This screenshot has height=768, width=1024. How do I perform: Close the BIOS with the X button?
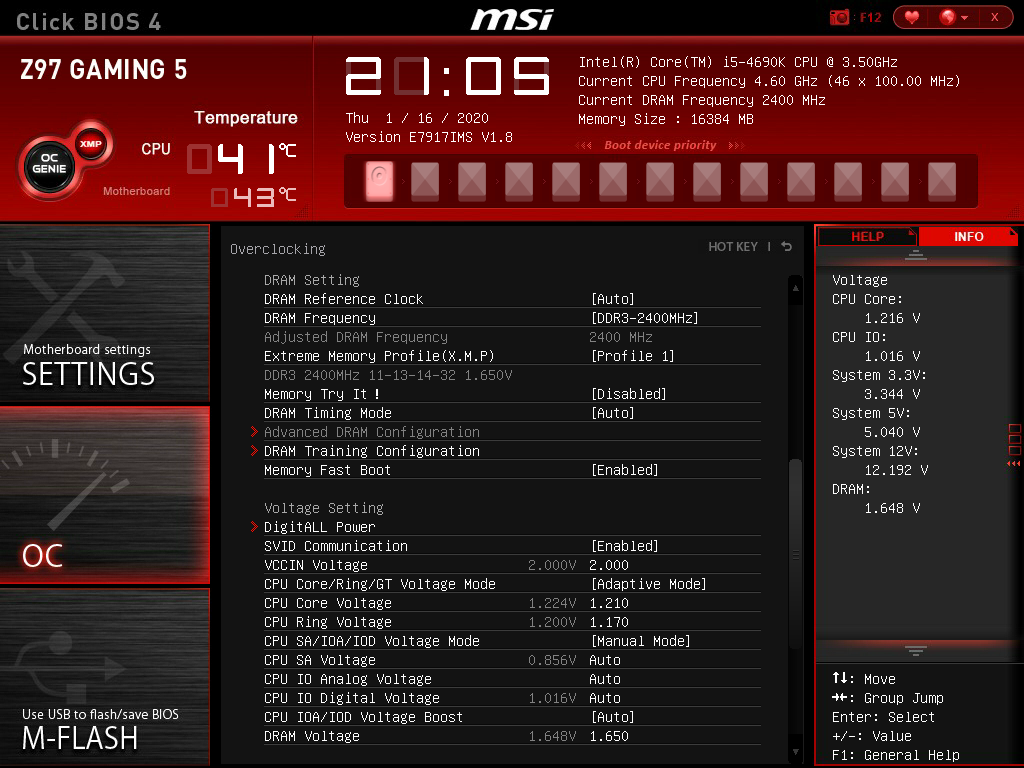pyautogui.click(x=995, y=17)
